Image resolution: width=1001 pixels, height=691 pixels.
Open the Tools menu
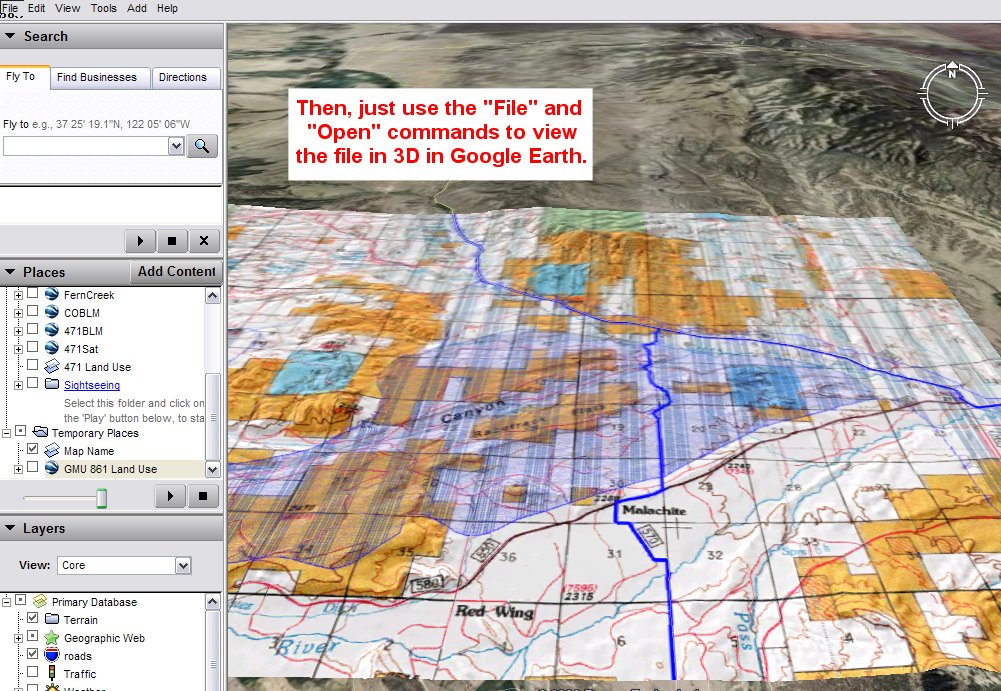tap(103, 8)
